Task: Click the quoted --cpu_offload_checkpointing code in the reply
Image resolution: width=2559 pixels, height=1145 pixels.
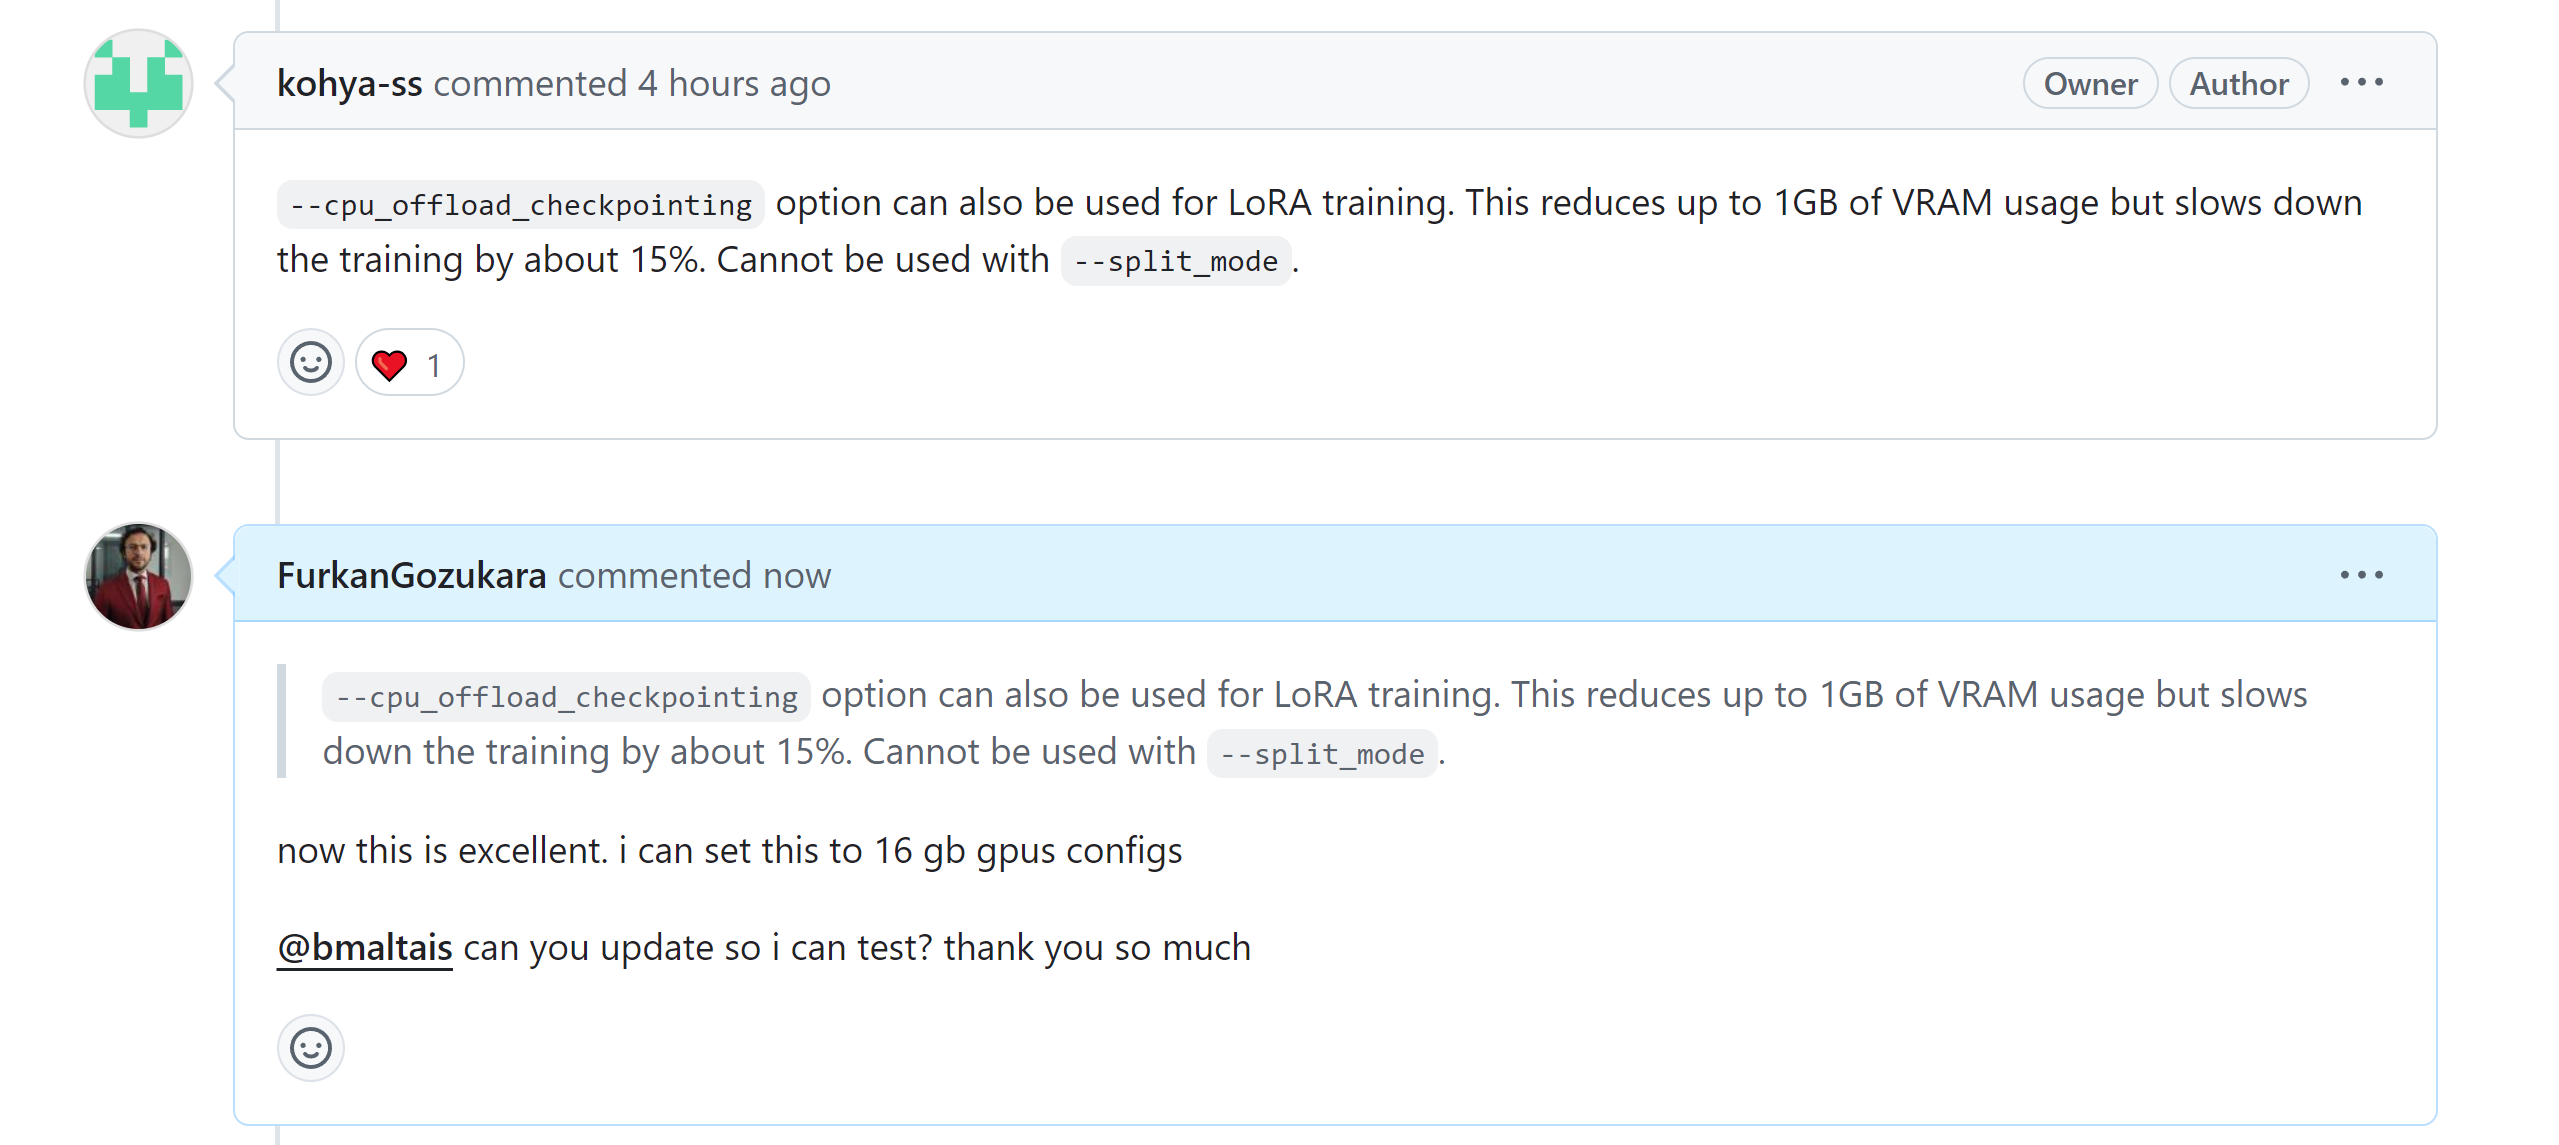Action: (x=566, y=697)
